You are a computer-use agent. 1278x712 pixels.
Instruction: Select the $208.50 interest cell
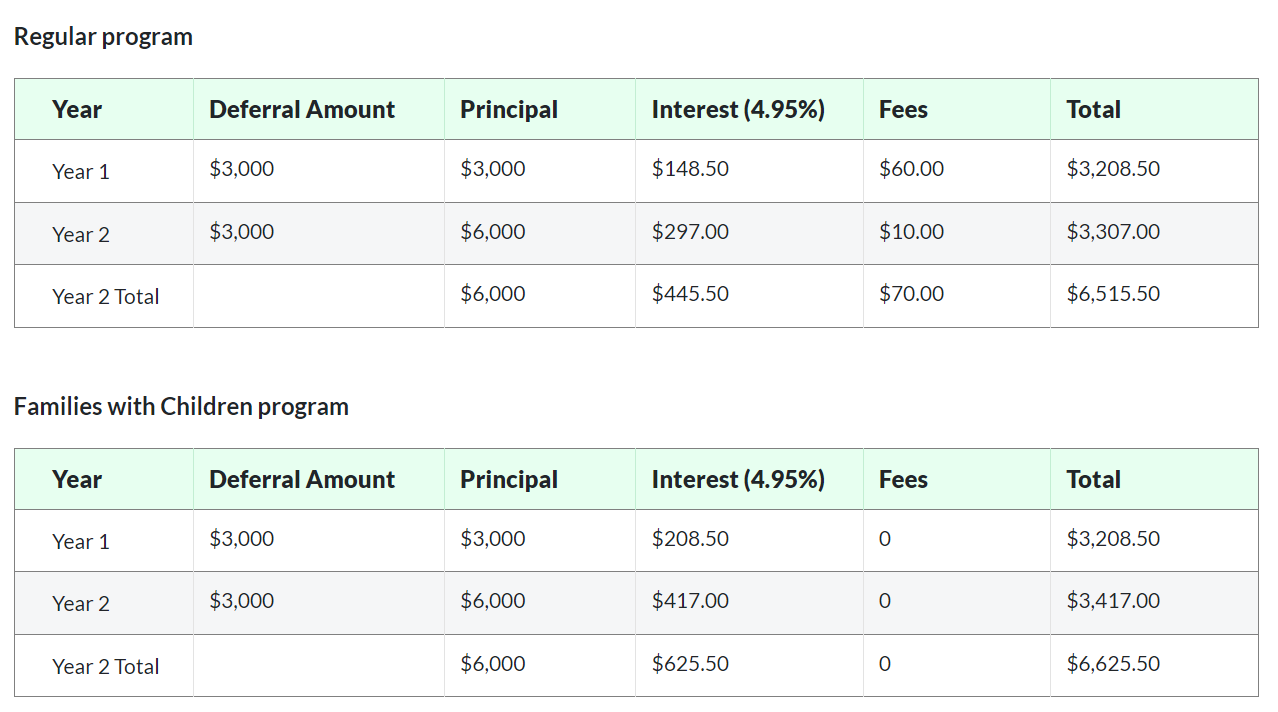(x=690, y=539)
